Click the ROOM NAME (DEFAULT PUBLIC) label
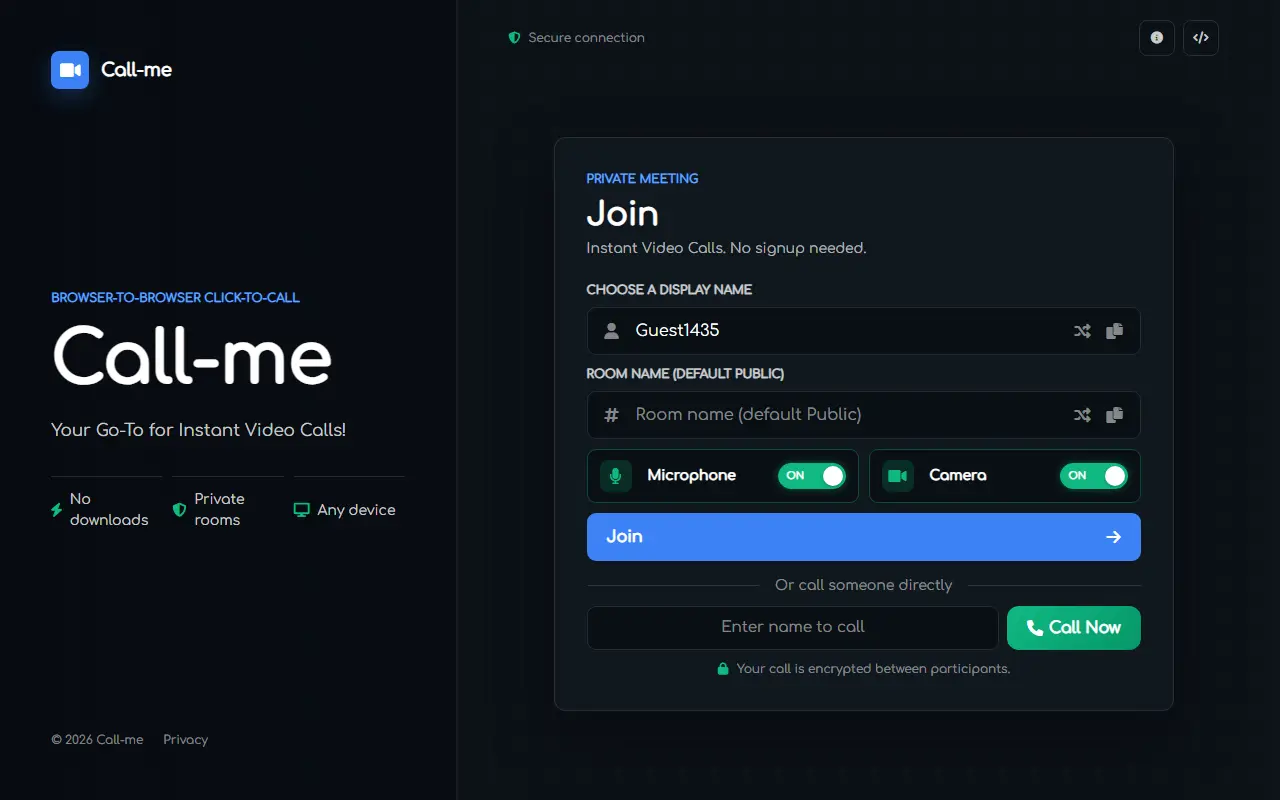 pos(685,374)
